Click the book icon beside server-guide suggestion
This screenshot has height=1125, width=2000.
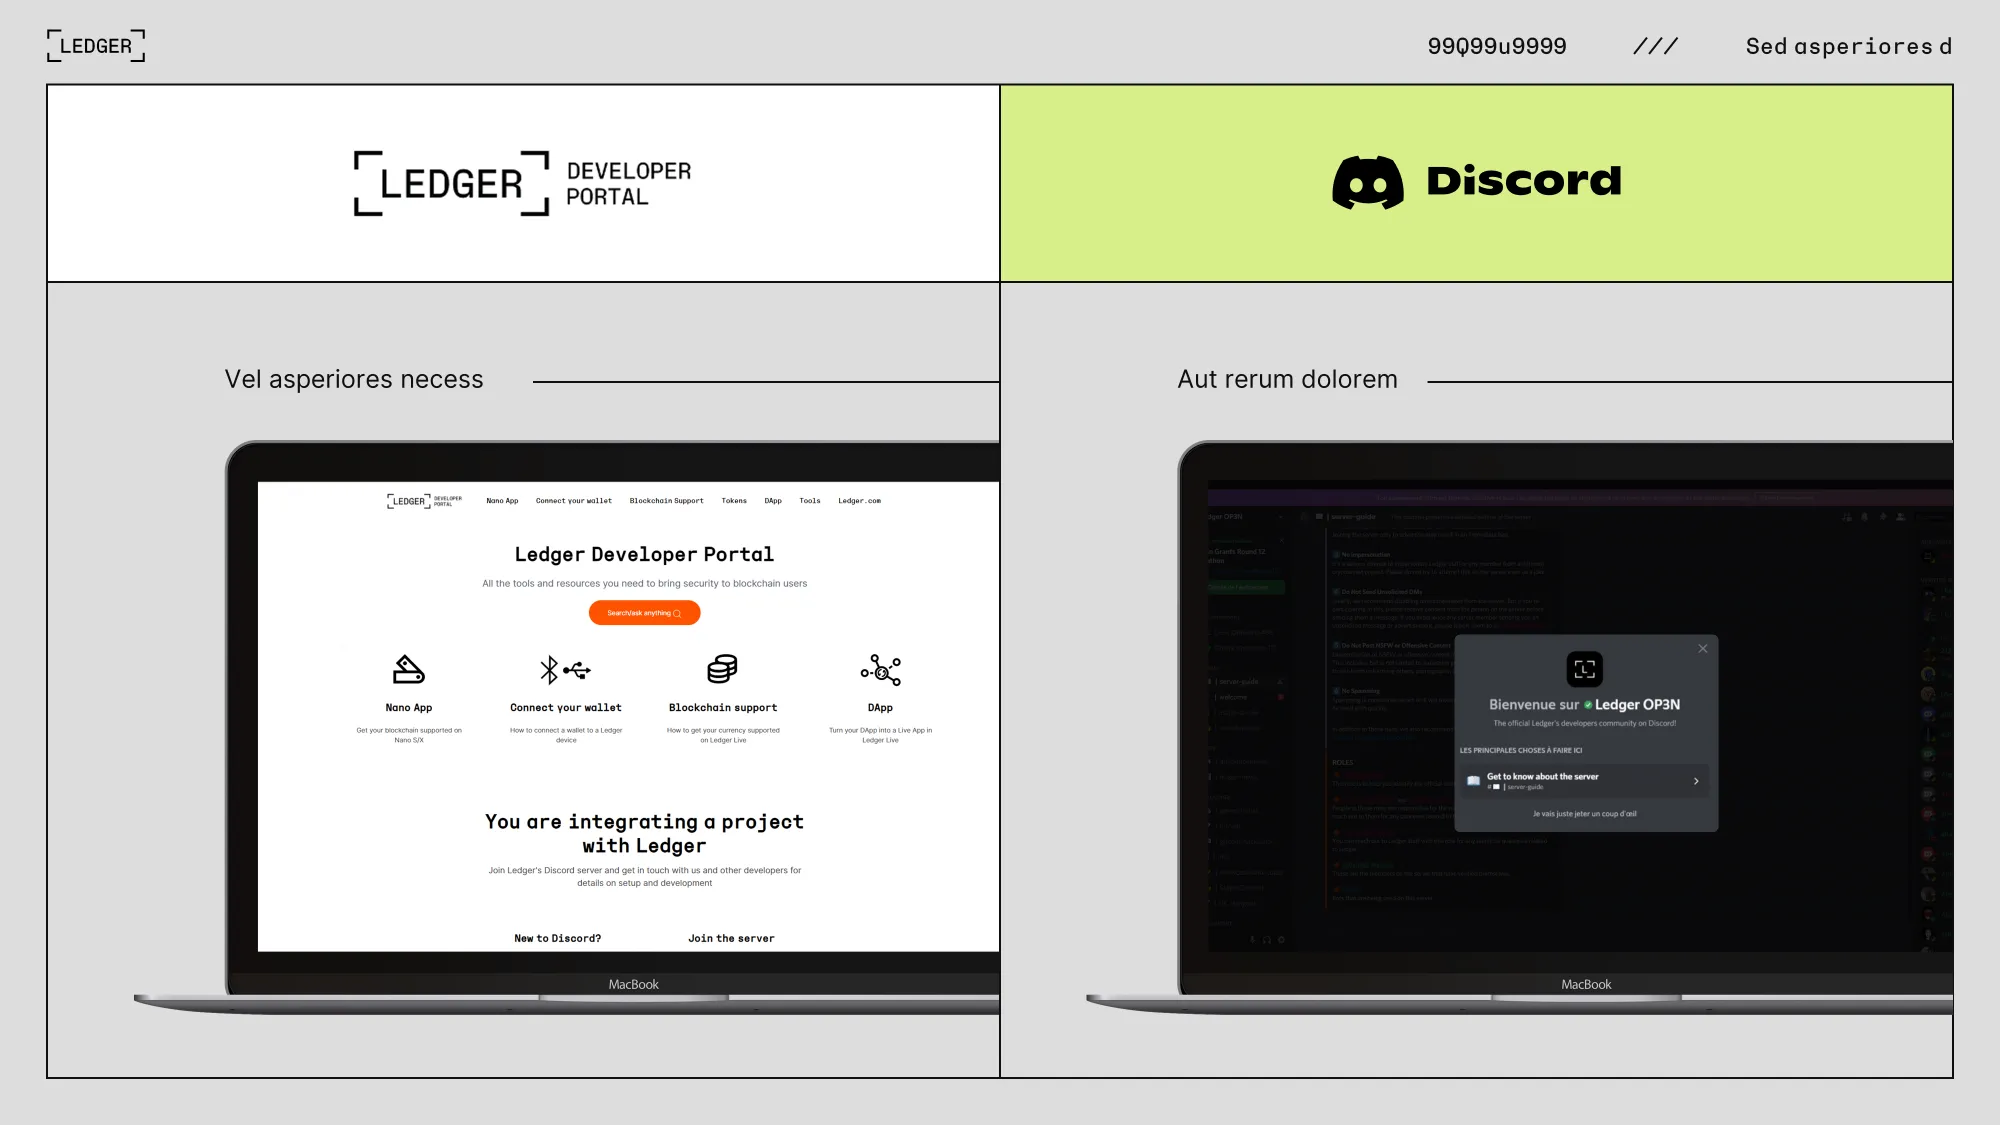pyautogui.click(x=1472, y=780)
